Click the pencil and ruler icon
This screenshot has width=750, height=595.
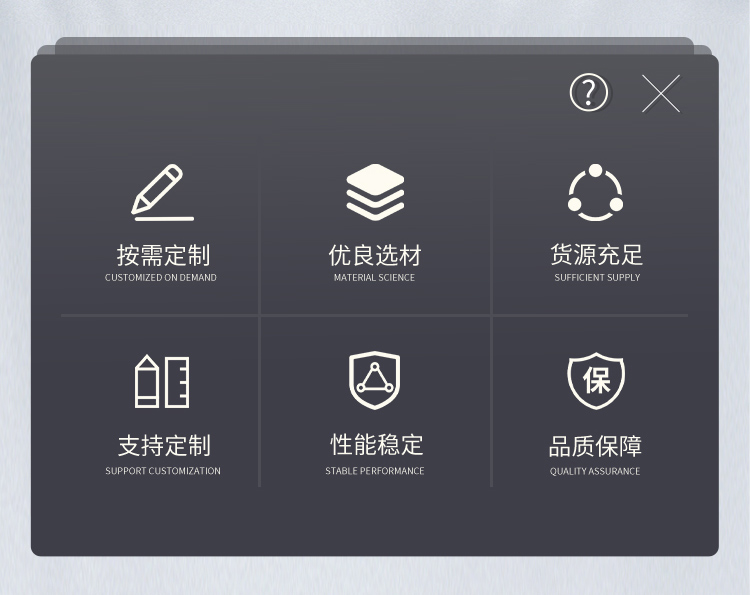pyautogui.click(x=162, y=381)
